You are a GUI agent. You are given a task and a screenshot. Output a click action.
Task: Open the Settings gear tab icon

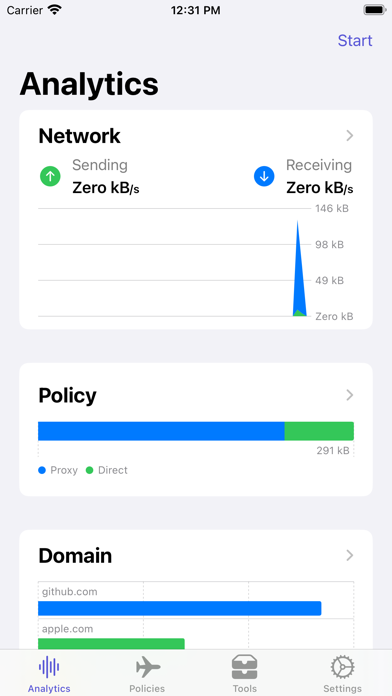pyautogui.click(x=342, y=667)
